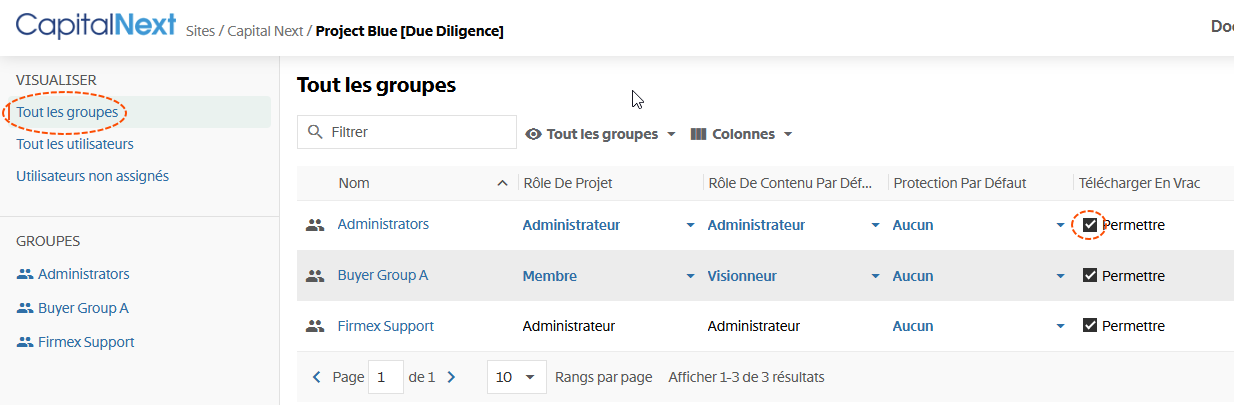Viewport: 1234px width, 405px height.
Task: Sort by Nom column header
Action: [x=354, y=183]
